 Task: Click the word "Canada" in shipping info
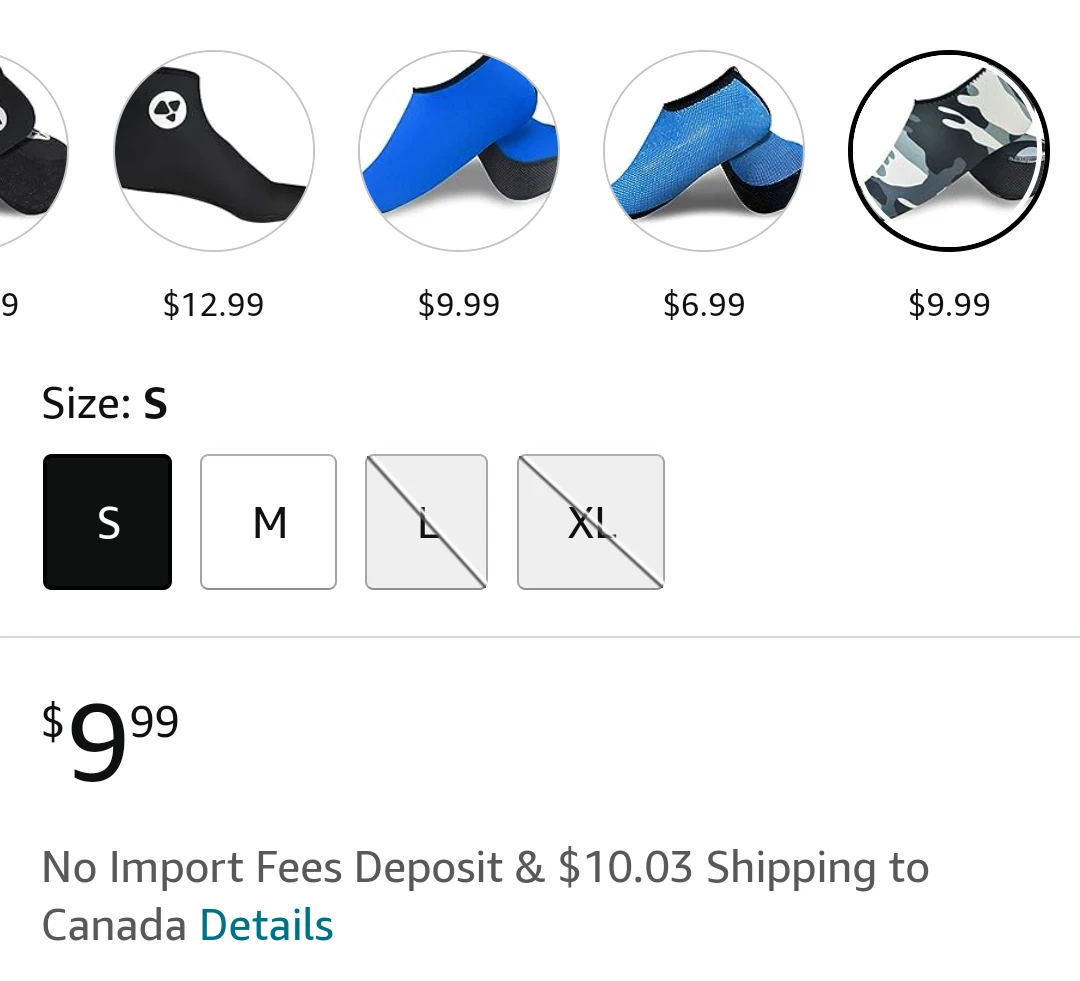[114, 925]
